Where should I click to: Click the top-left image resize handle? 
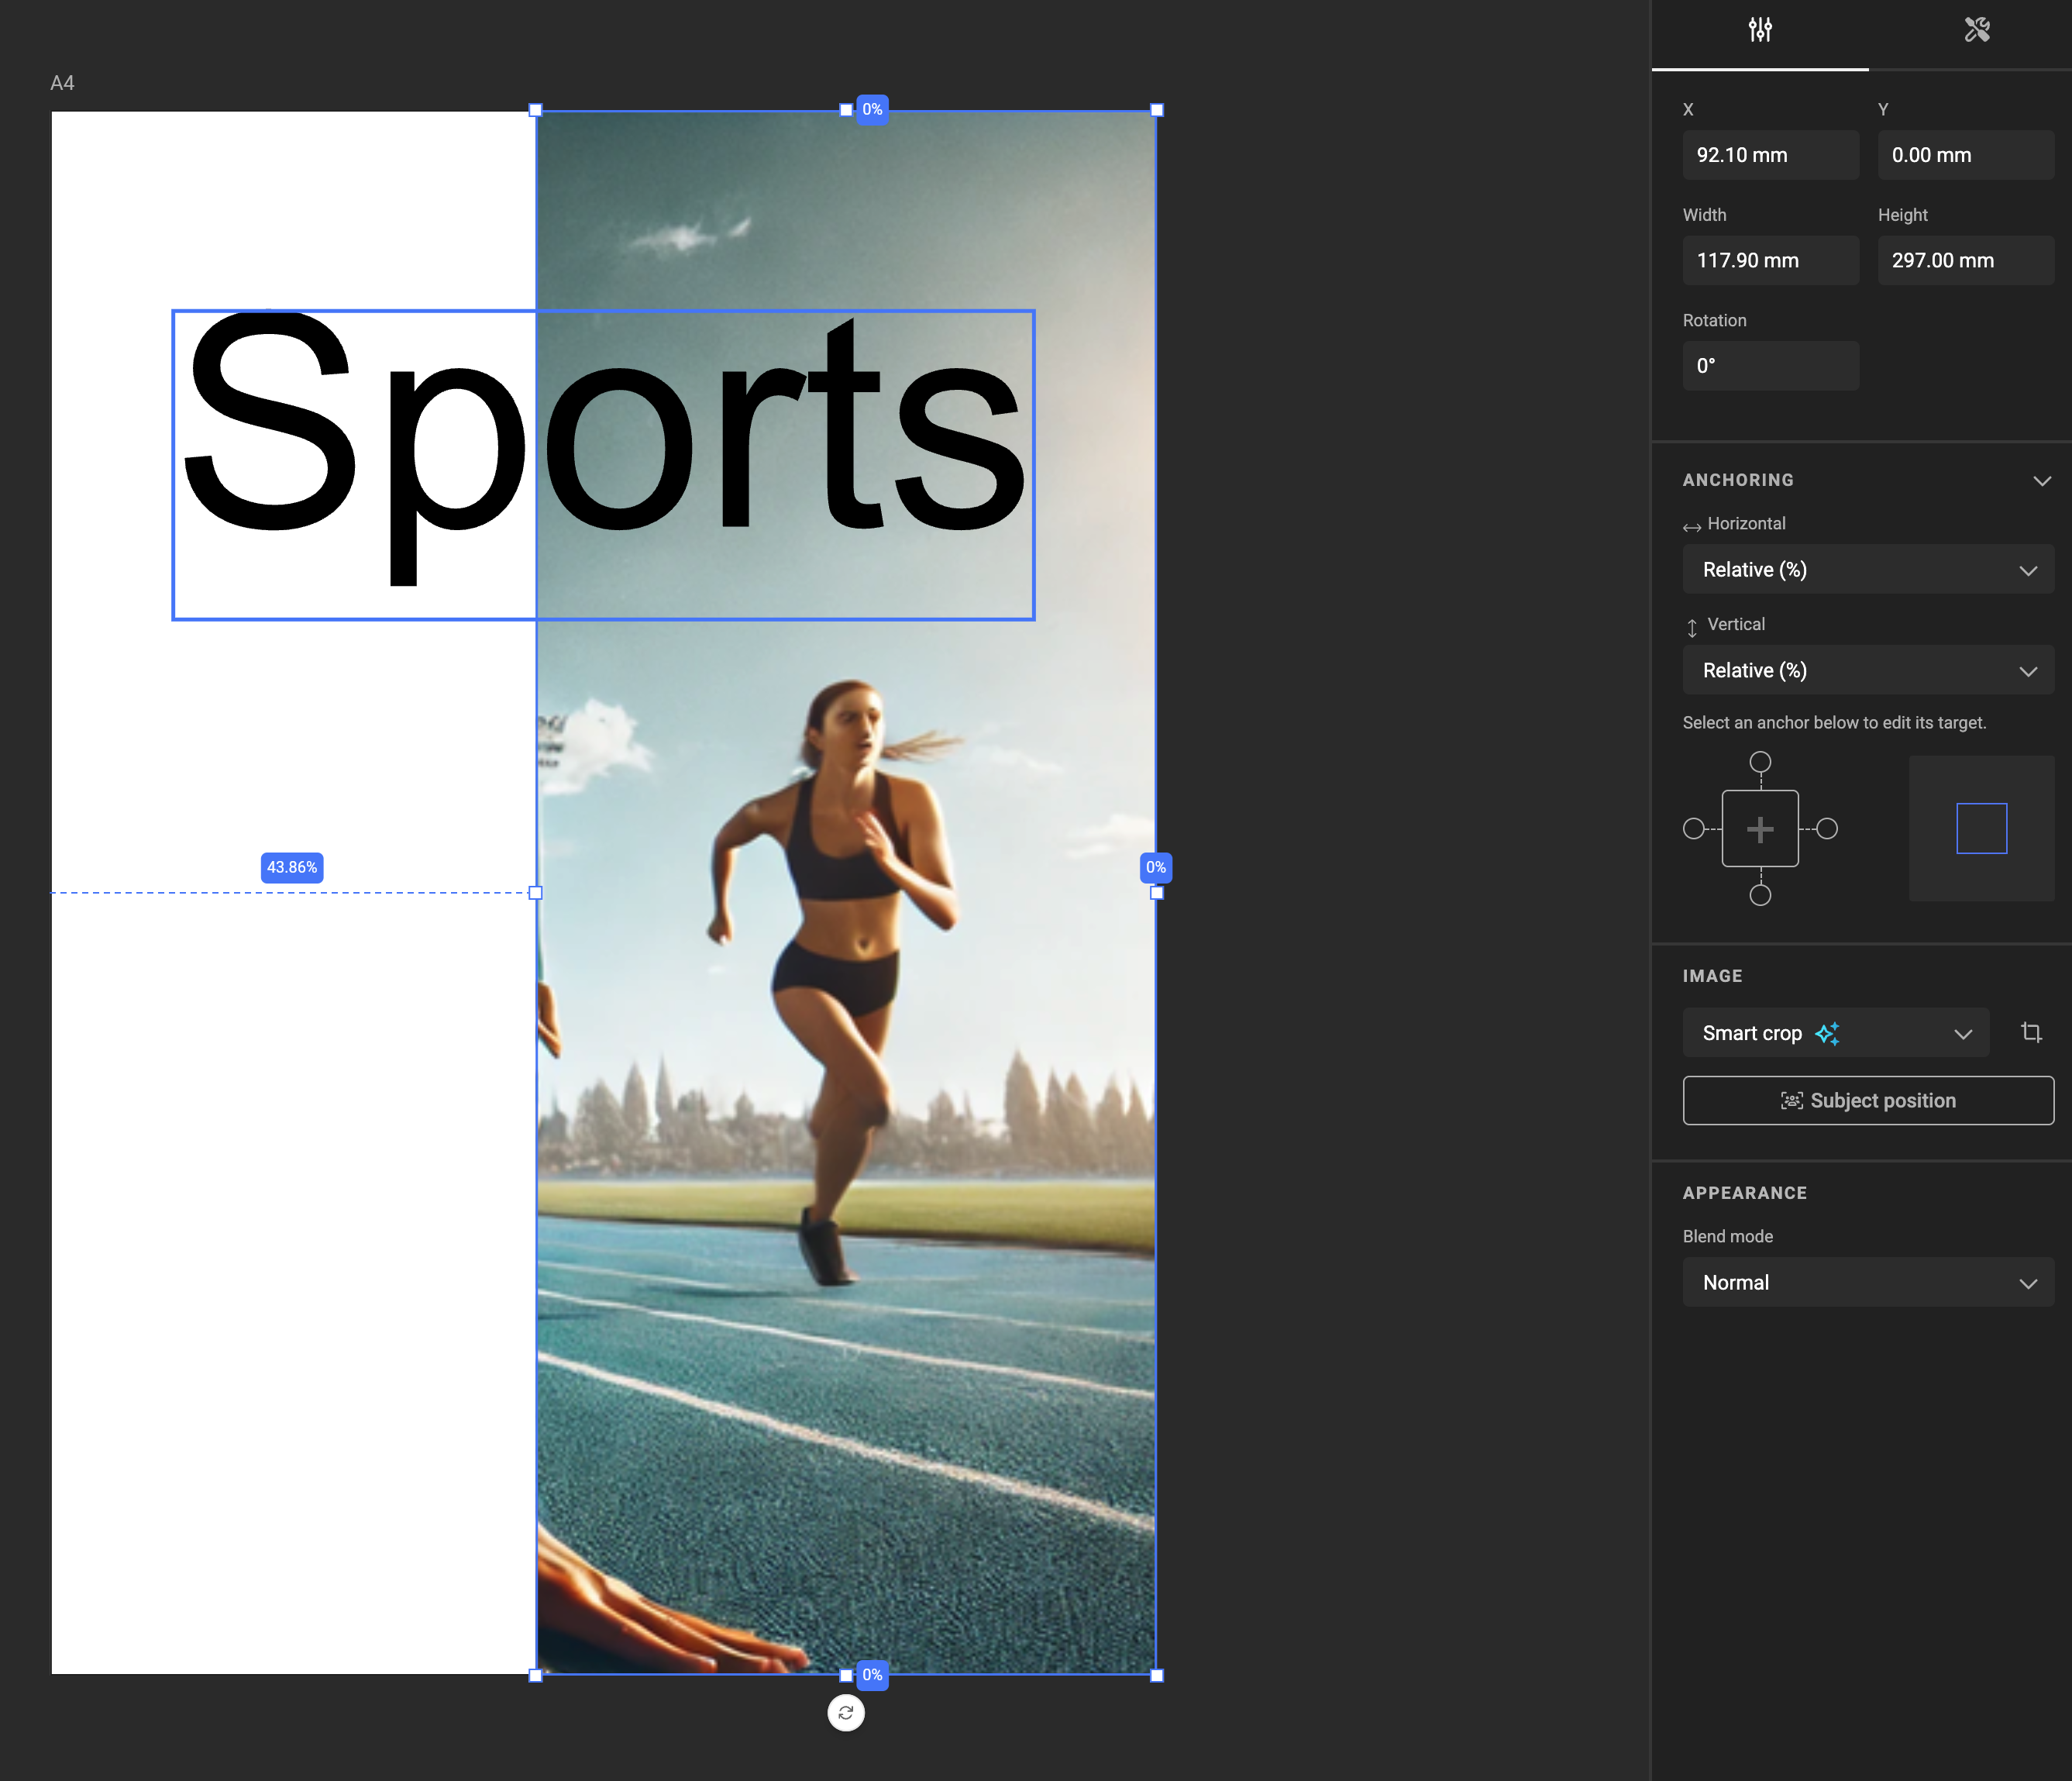click(x=535, y=110)
